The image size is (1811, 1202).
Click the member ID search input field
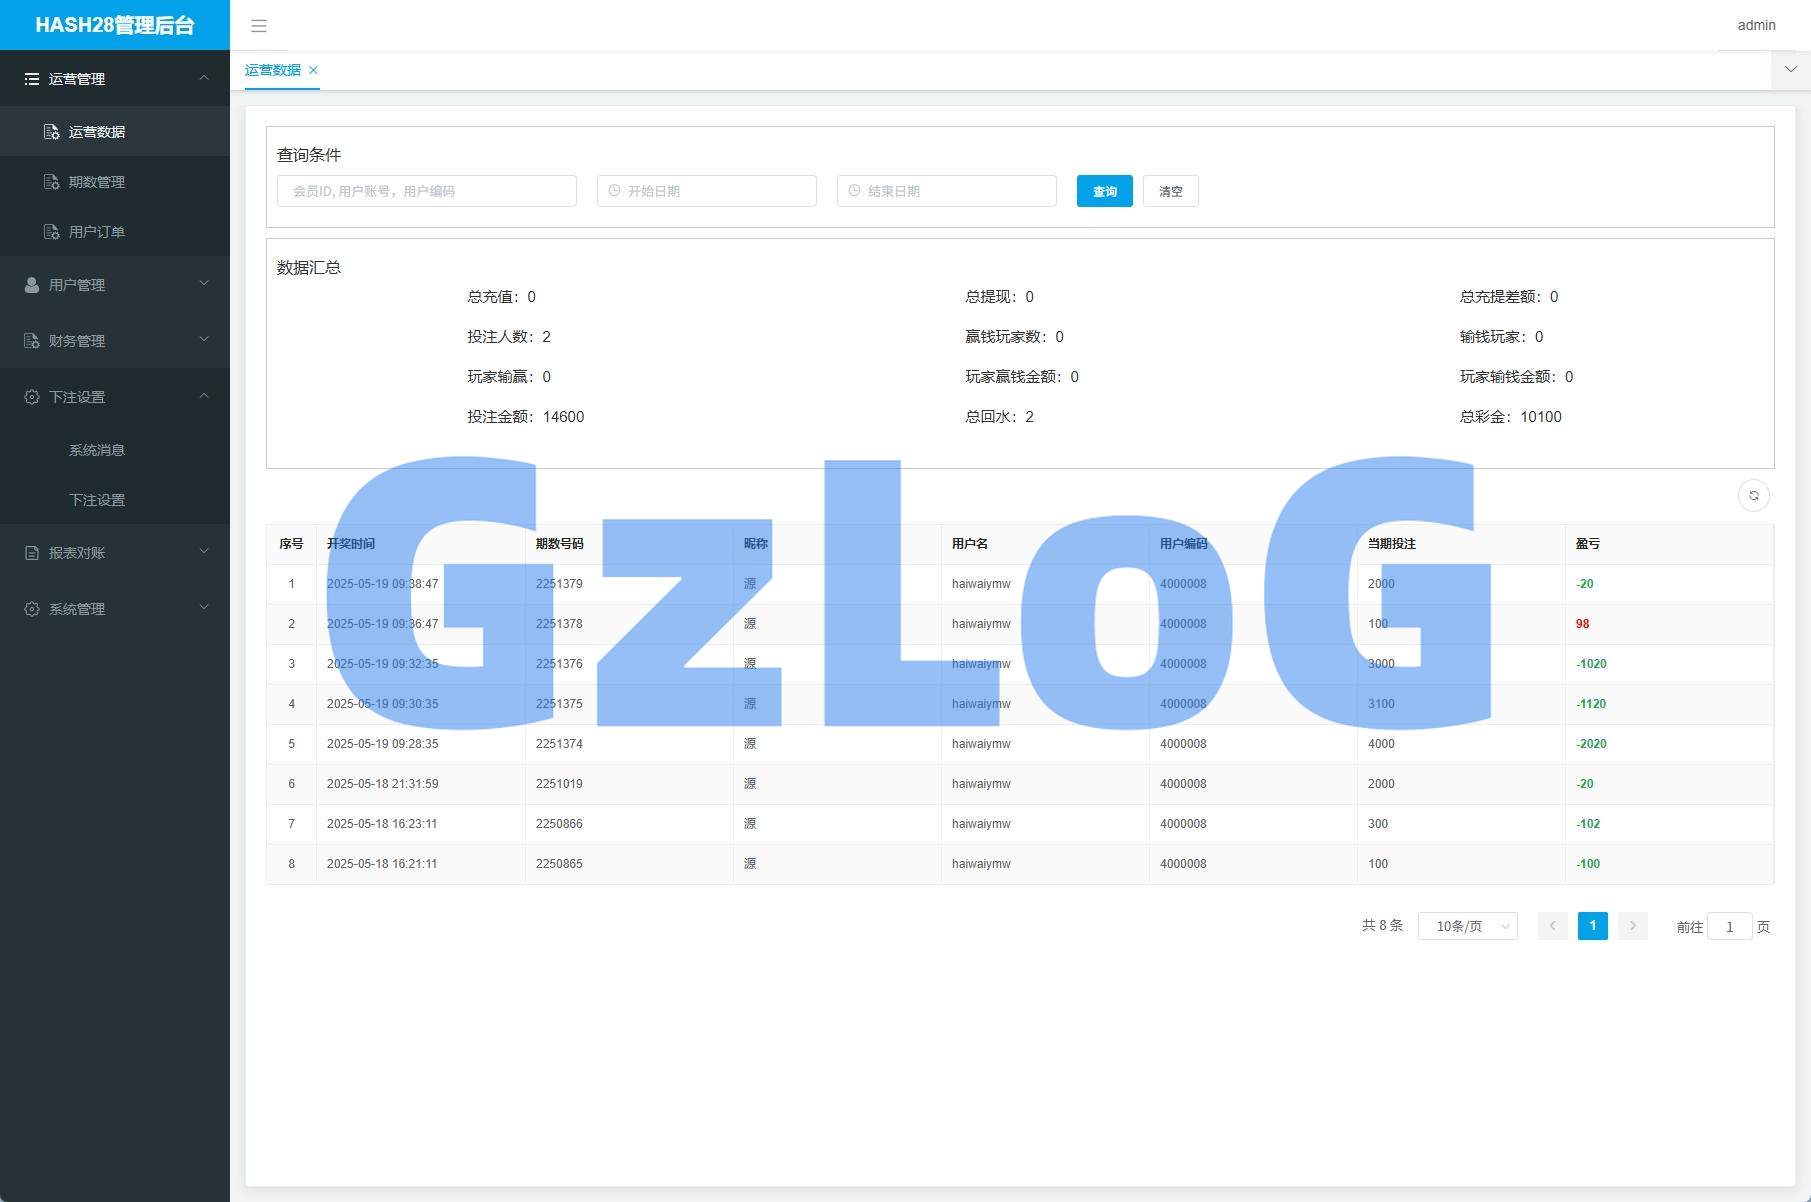point(427,191)
